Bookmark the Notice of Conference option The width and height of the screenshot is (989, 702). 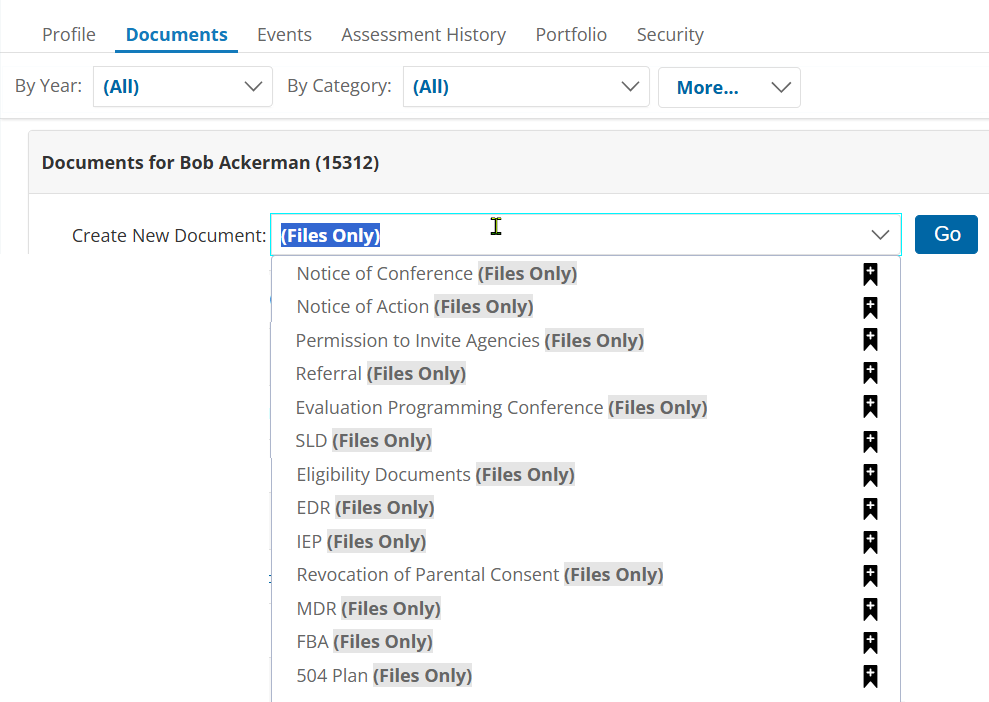pos(870,274)
